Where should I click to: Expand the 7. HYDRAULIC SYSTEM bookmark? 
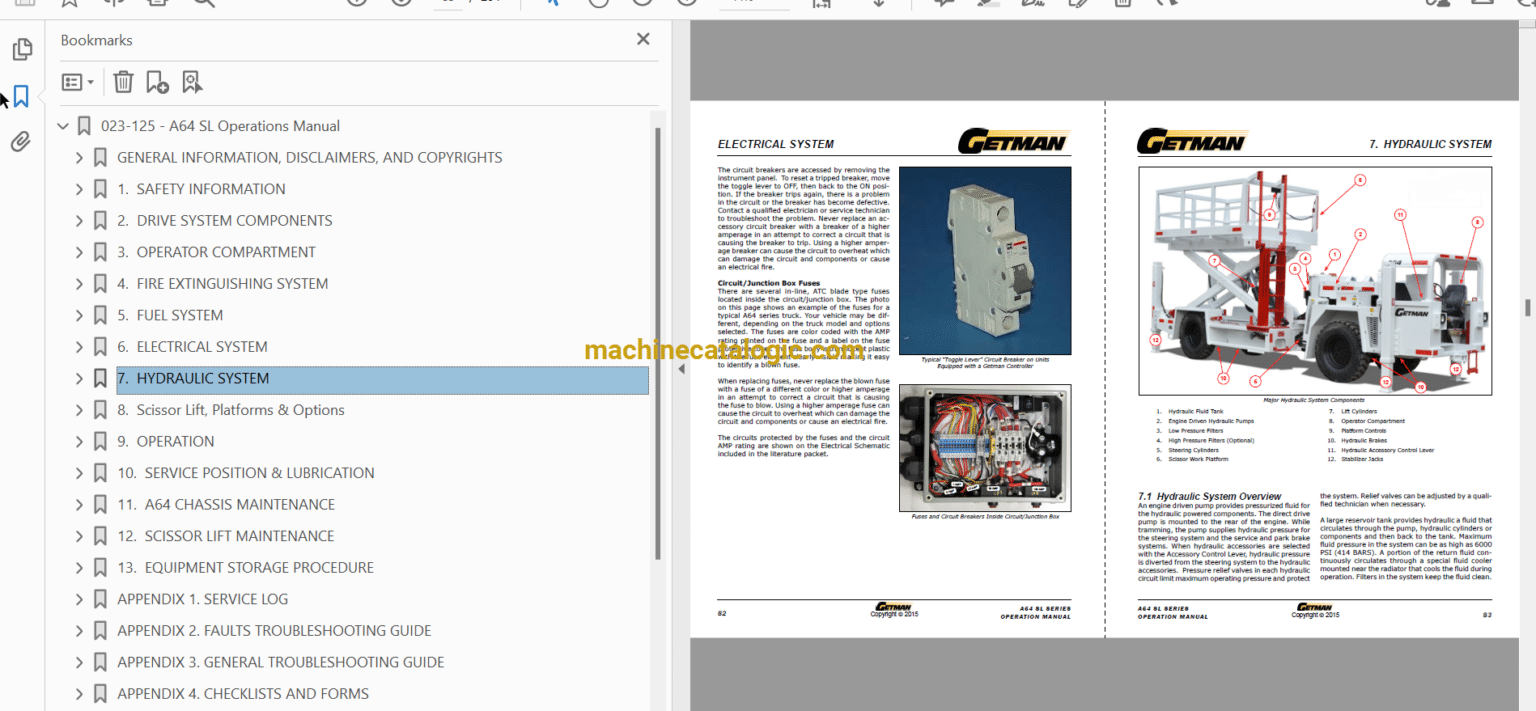80,379
